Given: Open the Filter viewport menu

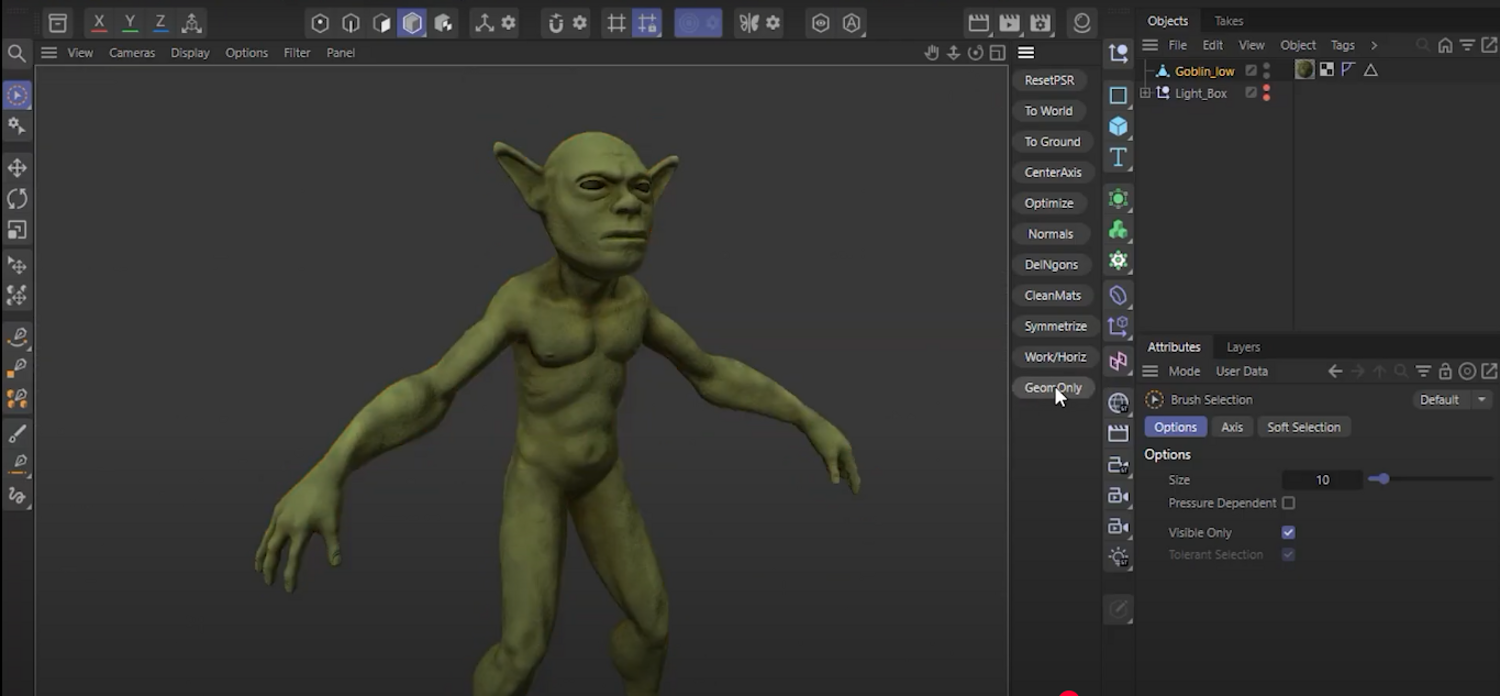Looking at the screenshot, I should click(297, 53).
